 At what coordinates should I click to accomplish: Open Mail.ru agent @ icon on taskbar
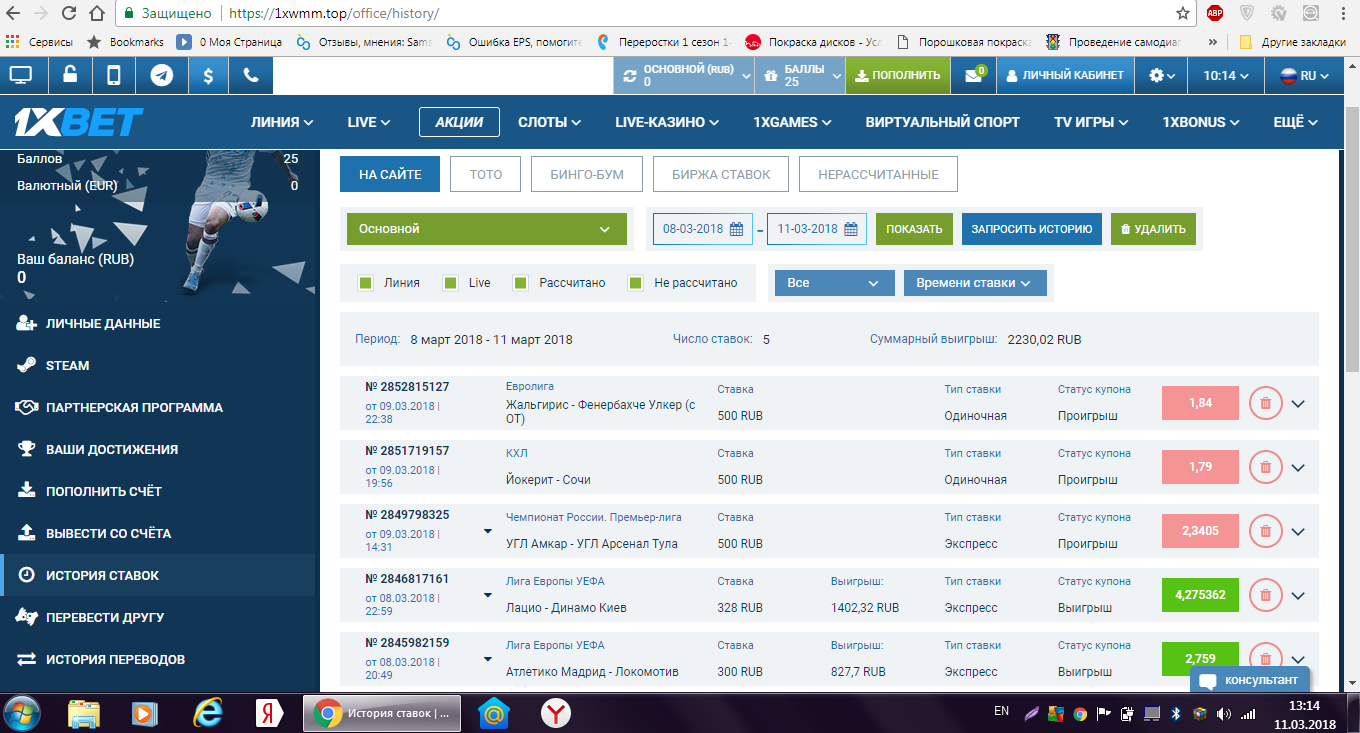[x=494, y=713]
